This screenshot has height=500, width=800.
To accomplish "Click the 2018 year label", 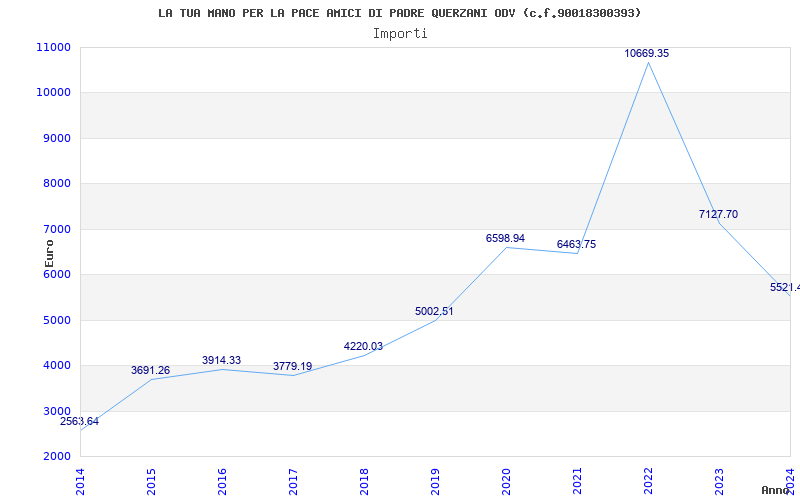I will pyautogui.click(x=364, y=481).
